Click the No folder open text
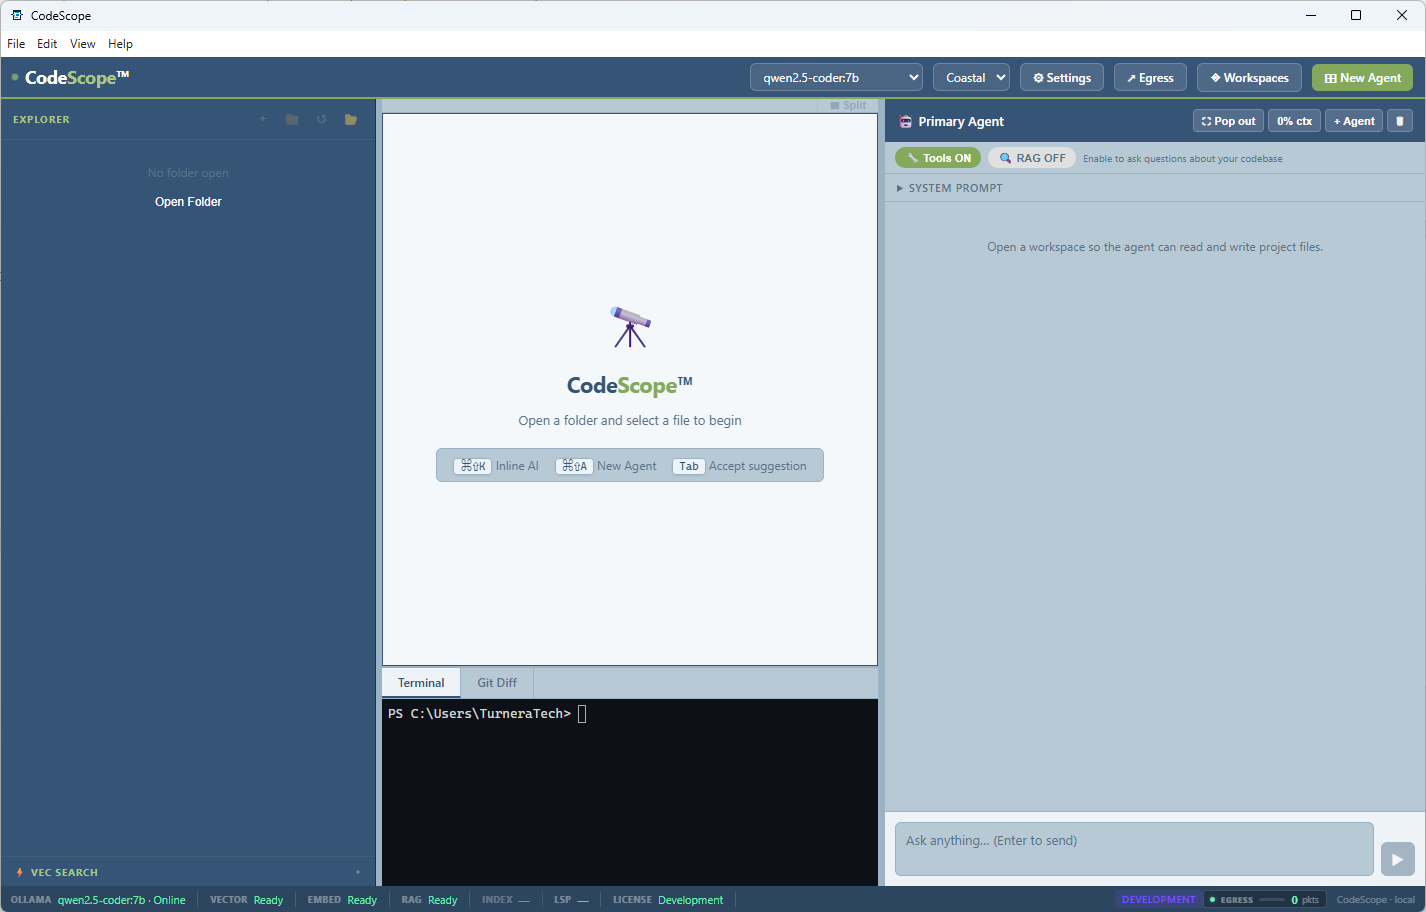 tap(188, 173)
